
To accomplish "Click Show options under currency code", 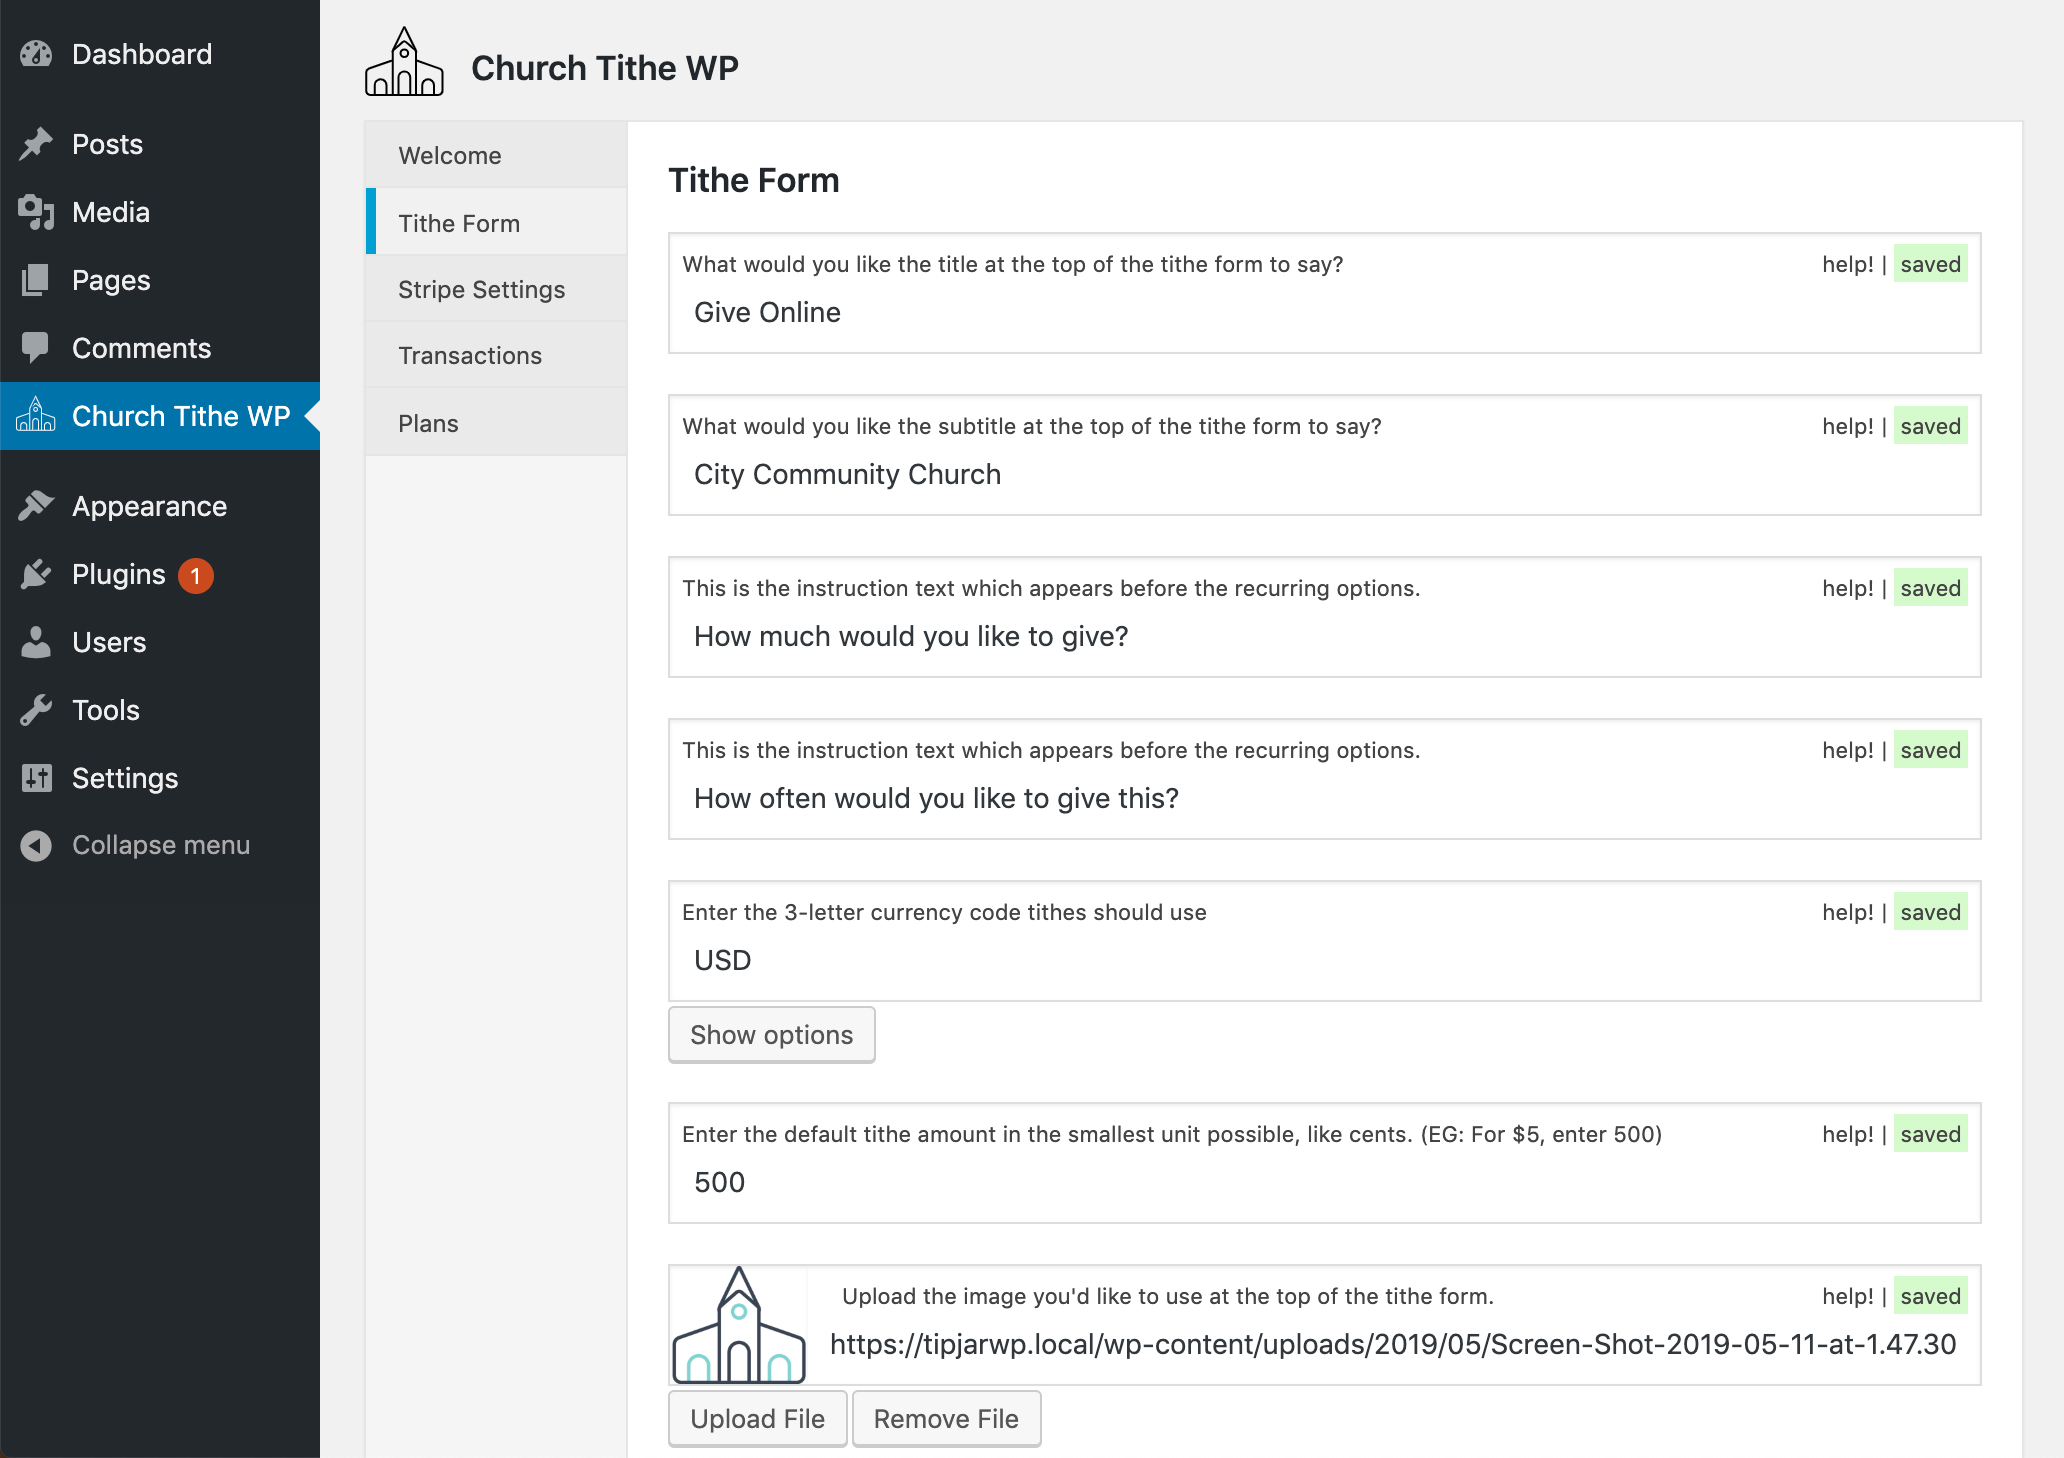I will pyautogui.click(x=772, y=1035).
